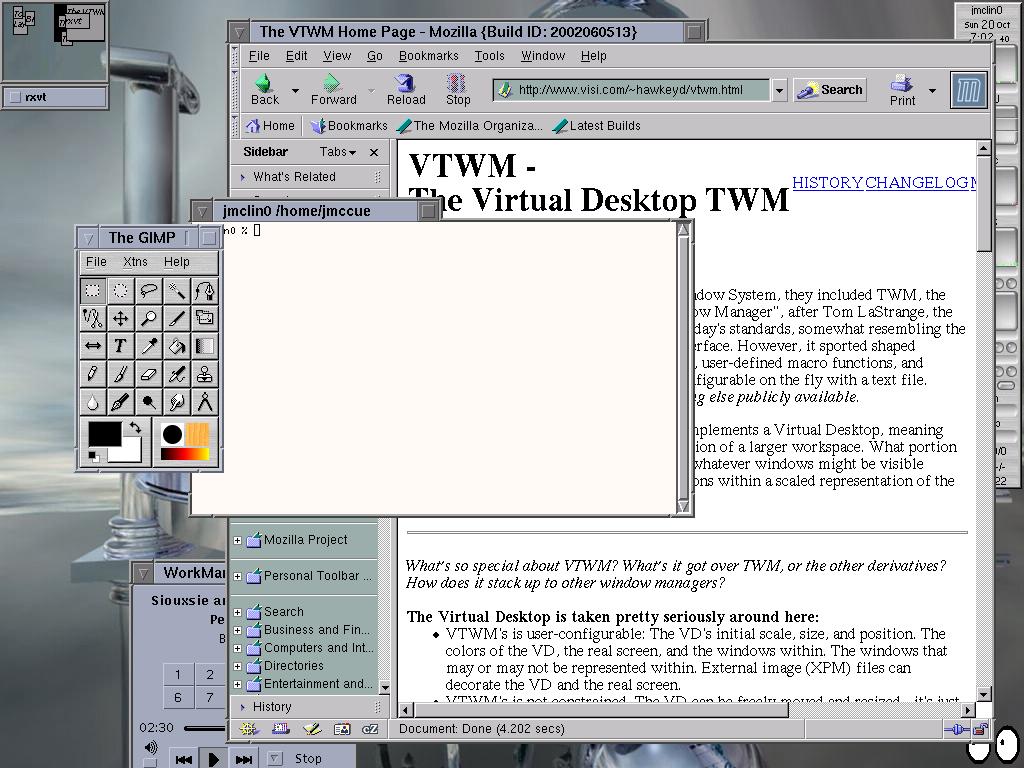Select the Transform tool in GIMP
1024x768 pixels.
[x=204, y=318]
